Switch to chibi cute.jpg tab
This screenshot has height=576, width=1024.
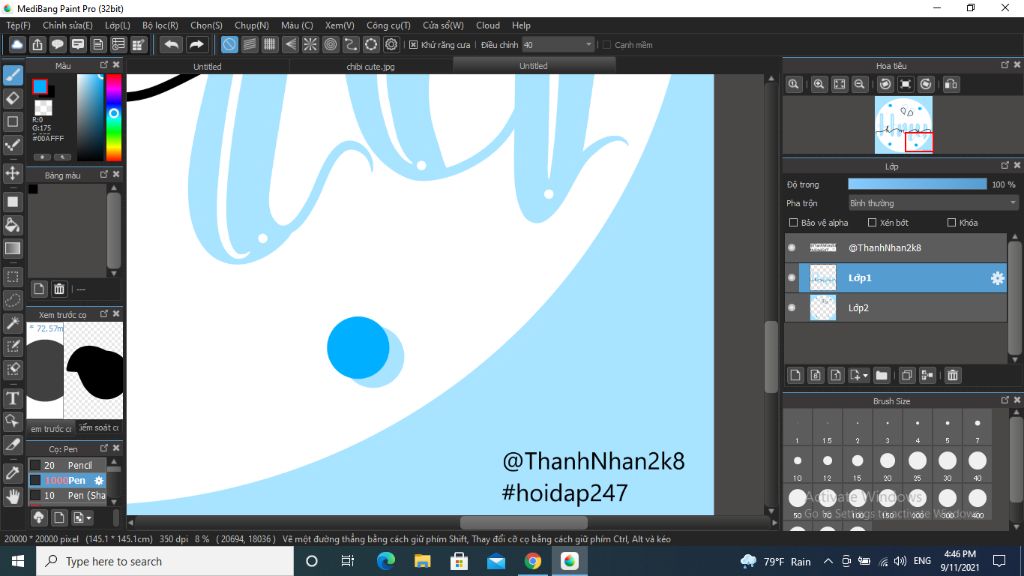click(371, 66)
